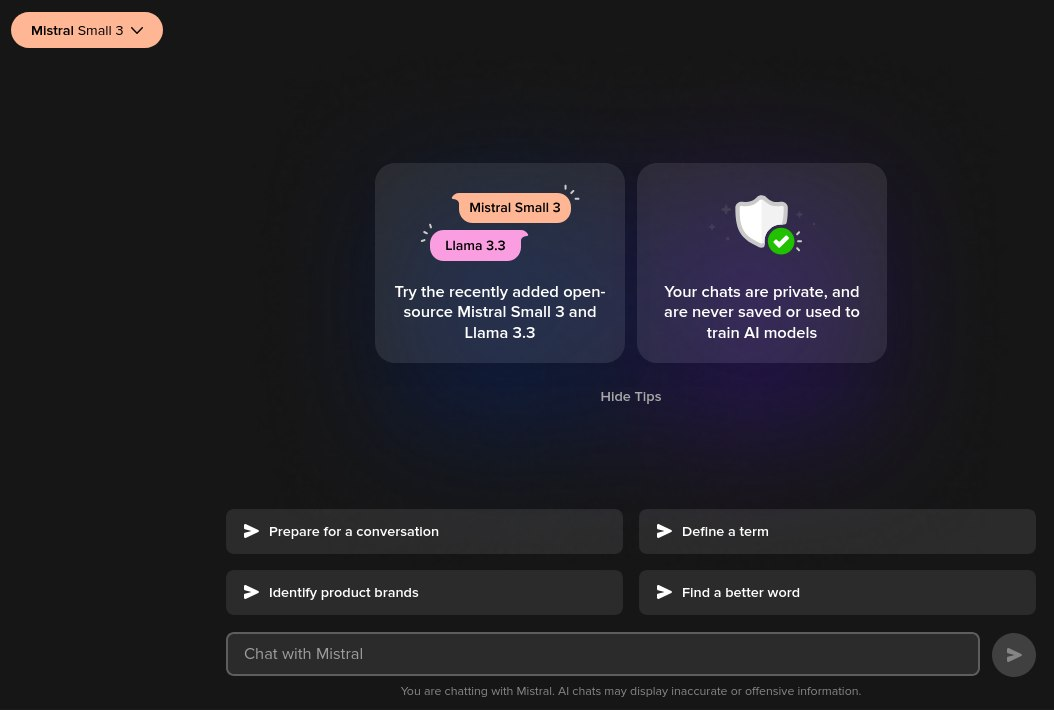The image size is (1054, 710).
Task: Focus the Chat with Mistral input field
Action: tap(603, 654)
